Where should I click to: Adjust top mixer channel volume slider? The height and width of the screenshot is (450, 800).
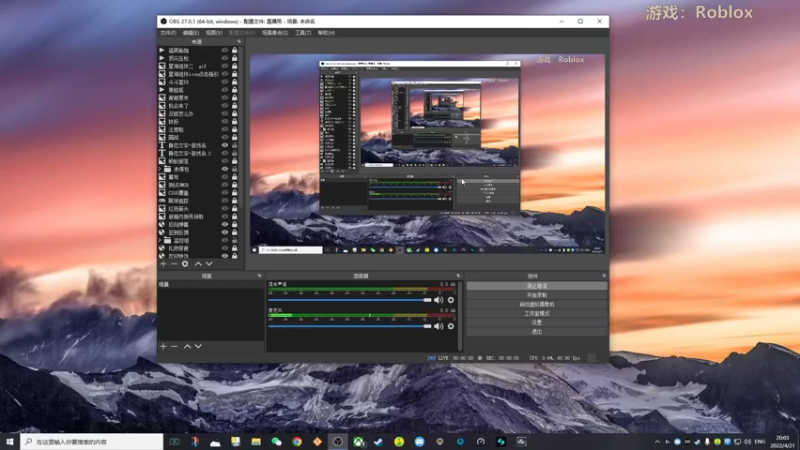(350, 300)
